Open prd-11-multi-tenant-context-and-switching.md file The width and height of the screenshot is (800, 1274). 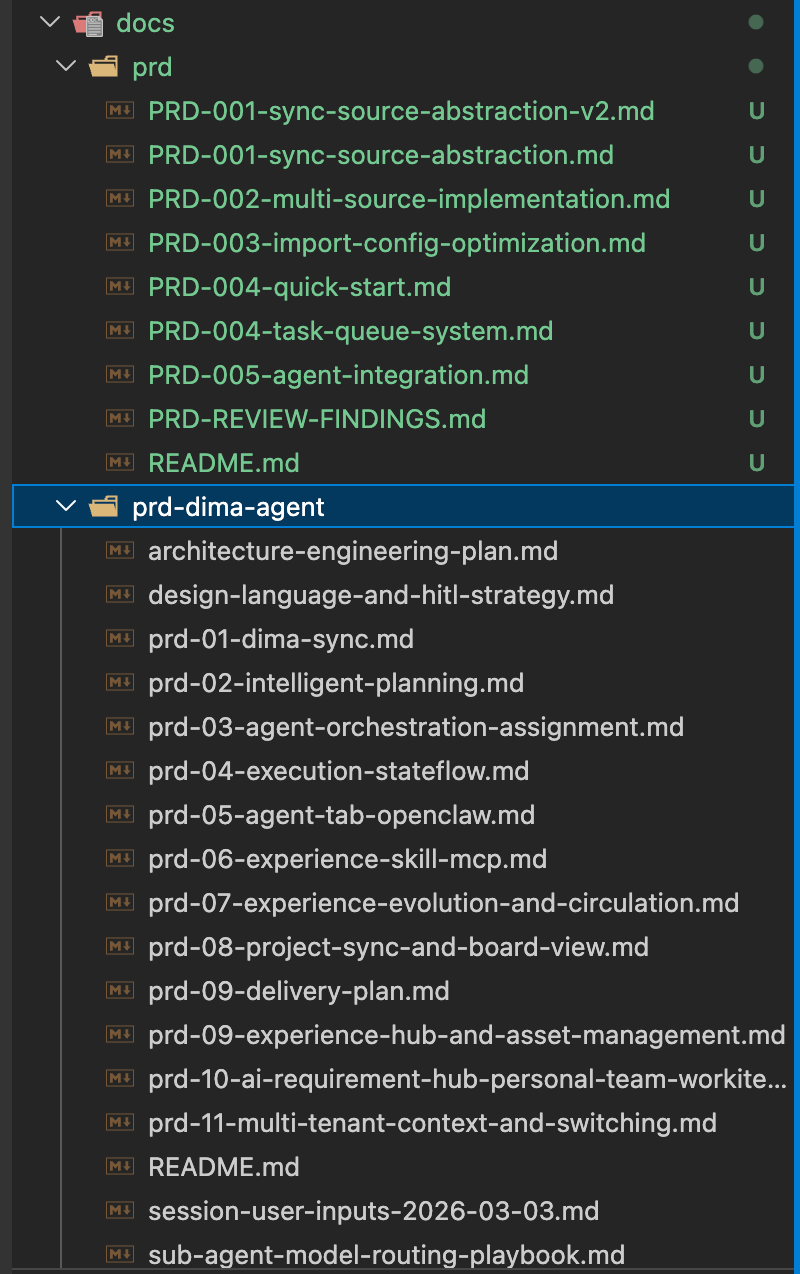(432, 1123)
